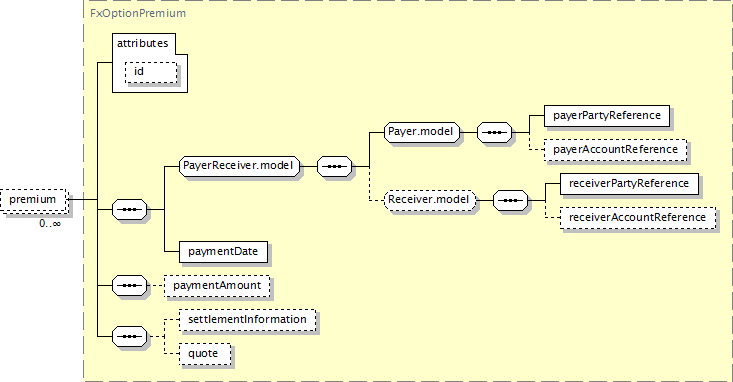
Task: Select the optional Receiver.model group node
Action: (430, 200)
